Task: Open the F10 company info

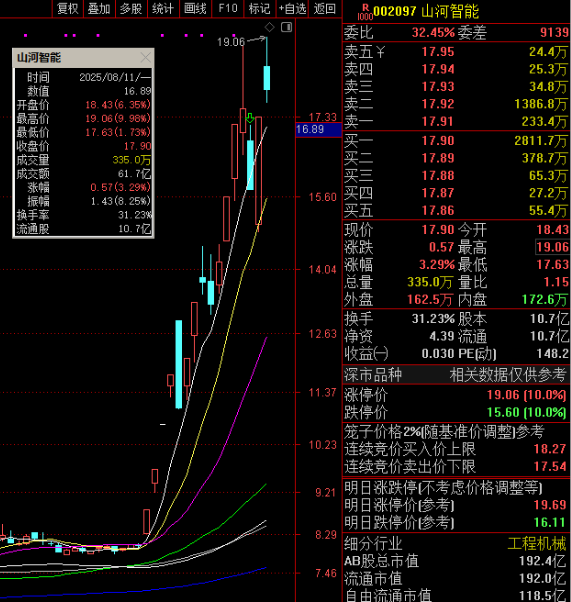Action: 228,8
